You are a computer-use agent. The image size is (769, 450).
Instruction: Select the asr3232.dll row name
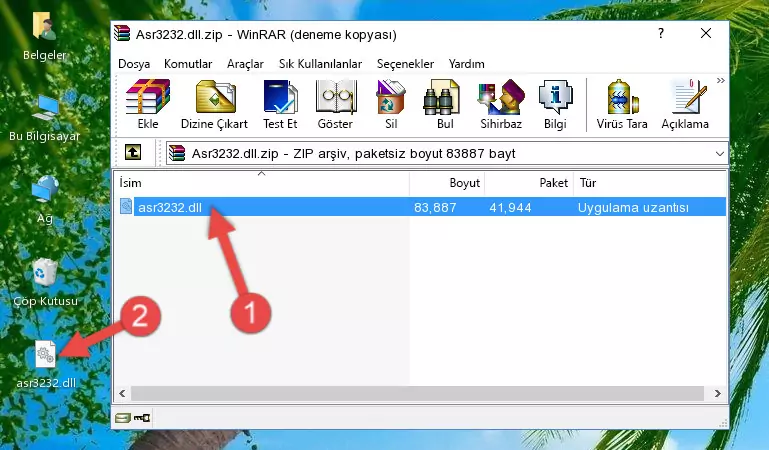point(170,207)
